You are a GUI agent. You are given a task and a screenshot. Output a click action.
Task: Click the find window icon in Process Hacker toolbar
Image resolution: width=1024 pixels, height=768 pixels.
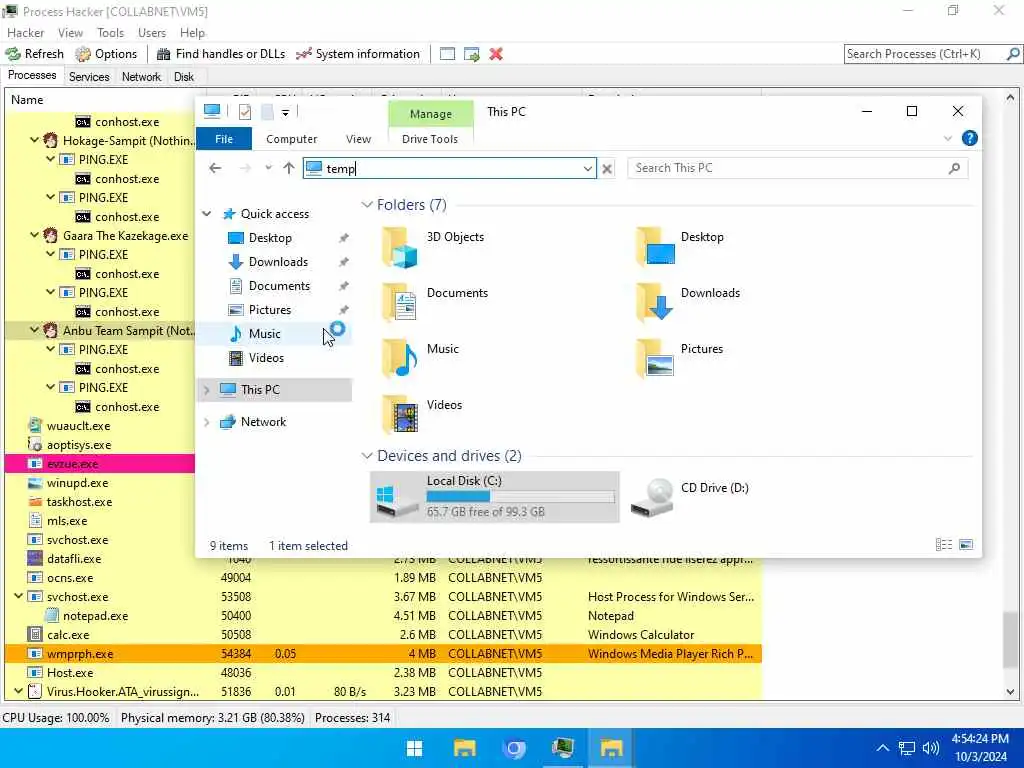(x=447, y=54)
